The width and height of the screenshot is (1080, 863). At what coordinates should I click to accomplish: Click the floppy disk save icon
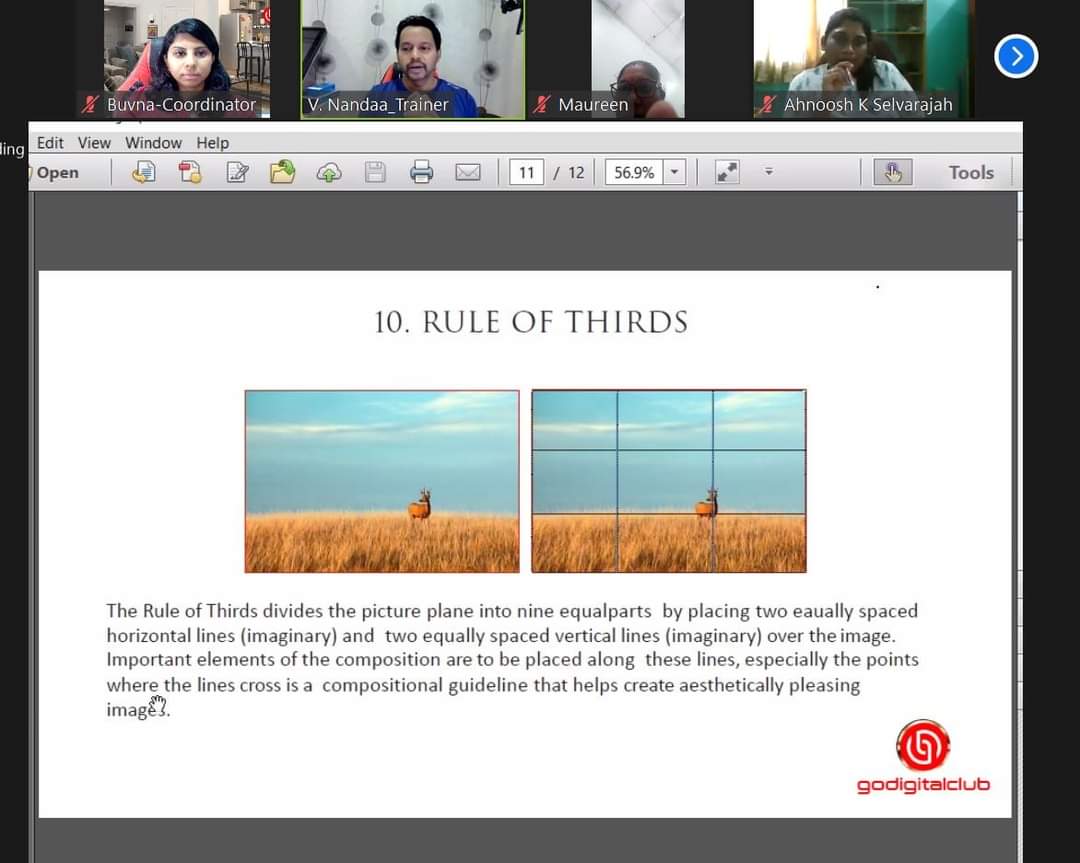coord(375,172)
